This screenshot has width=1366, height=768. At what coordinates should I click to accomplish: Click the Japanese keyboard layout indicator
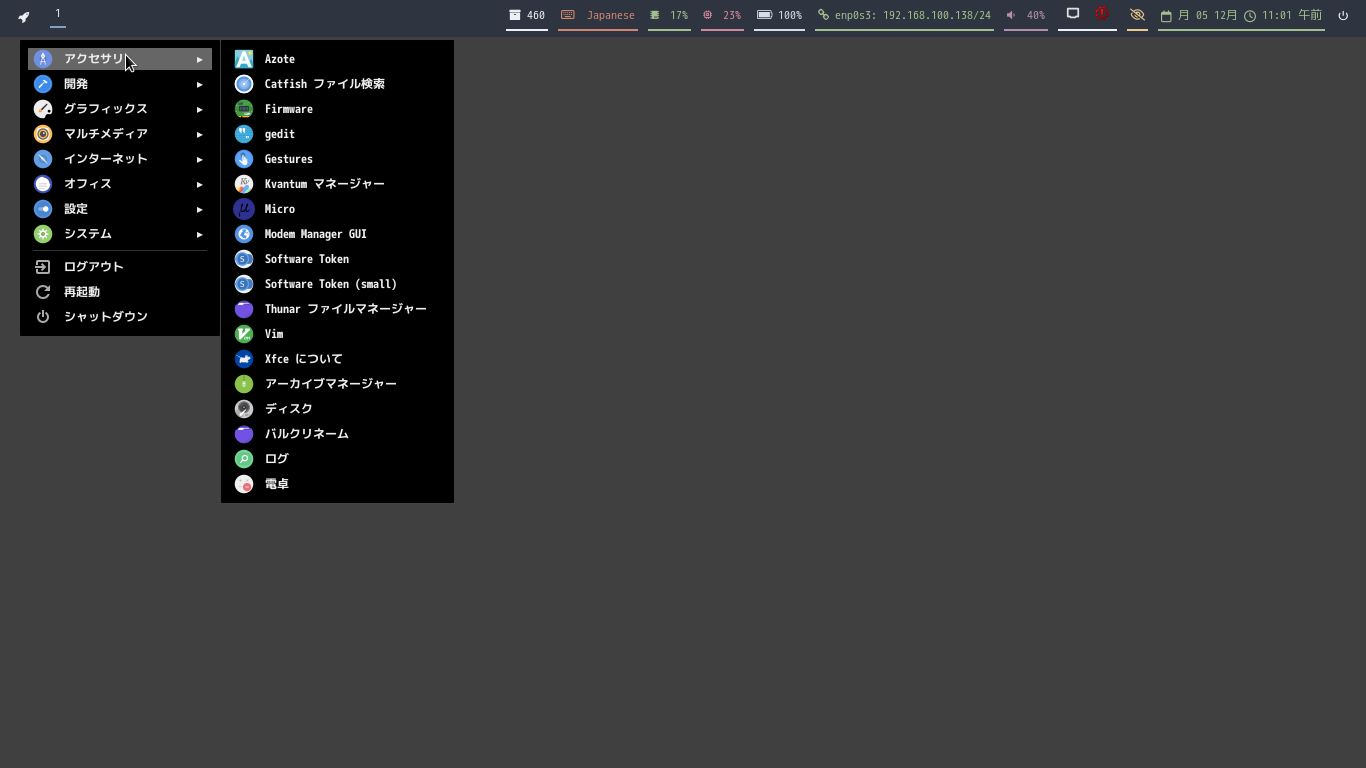click(x=598, y=15)
